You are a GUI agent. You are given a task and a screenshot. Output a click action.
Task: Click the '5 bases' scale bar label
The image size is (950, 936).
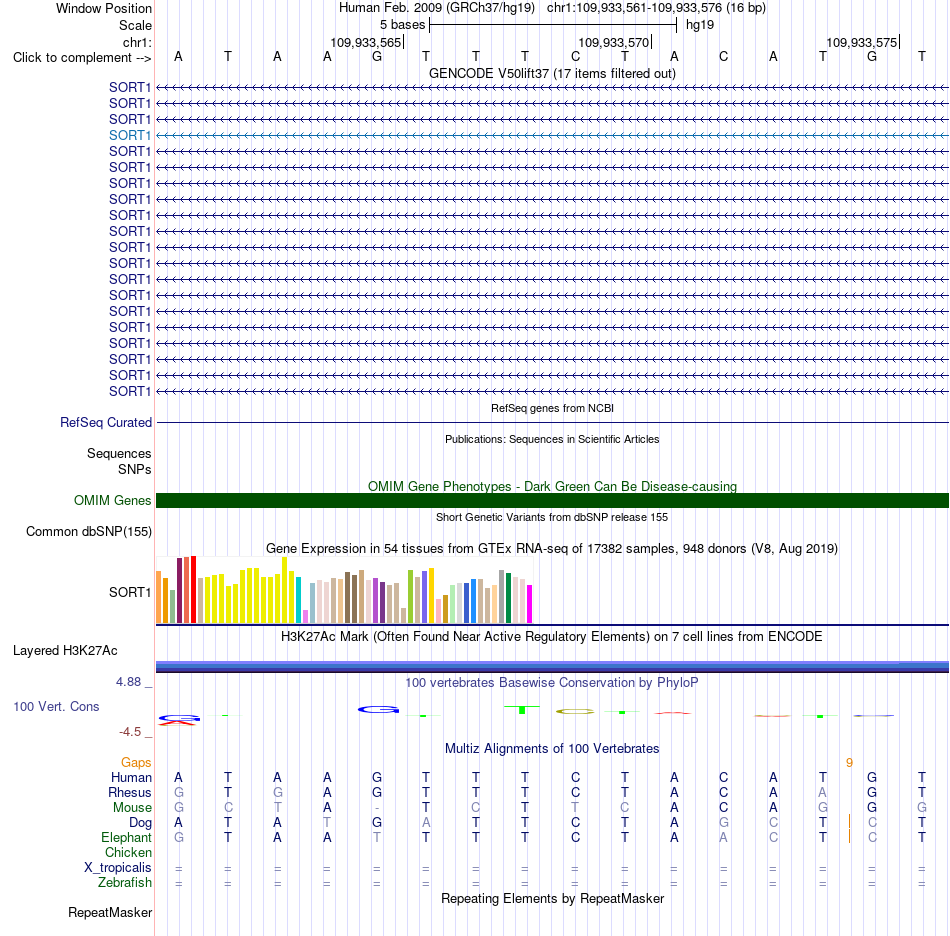pyautogui.click(x=402, y=25)
